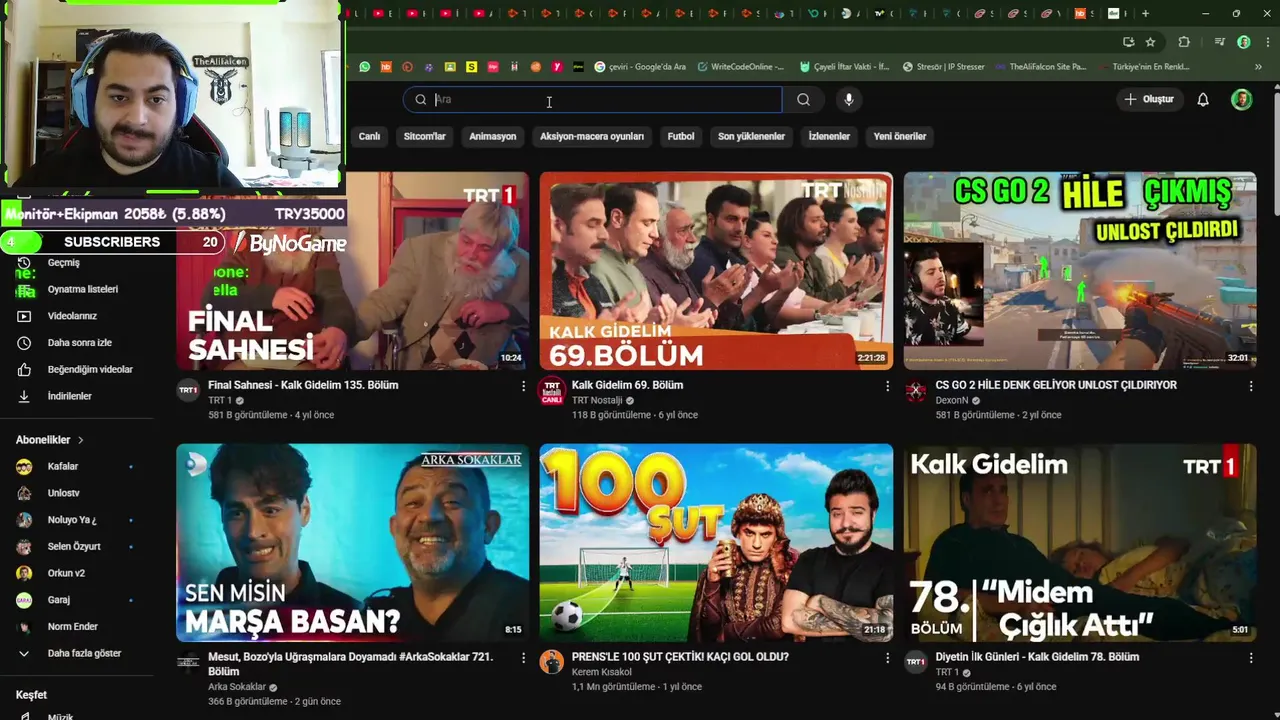Screen dimensions: 1280x720
Task: Select the Aksiyon-macera oyunları chip
Action: 592,136
